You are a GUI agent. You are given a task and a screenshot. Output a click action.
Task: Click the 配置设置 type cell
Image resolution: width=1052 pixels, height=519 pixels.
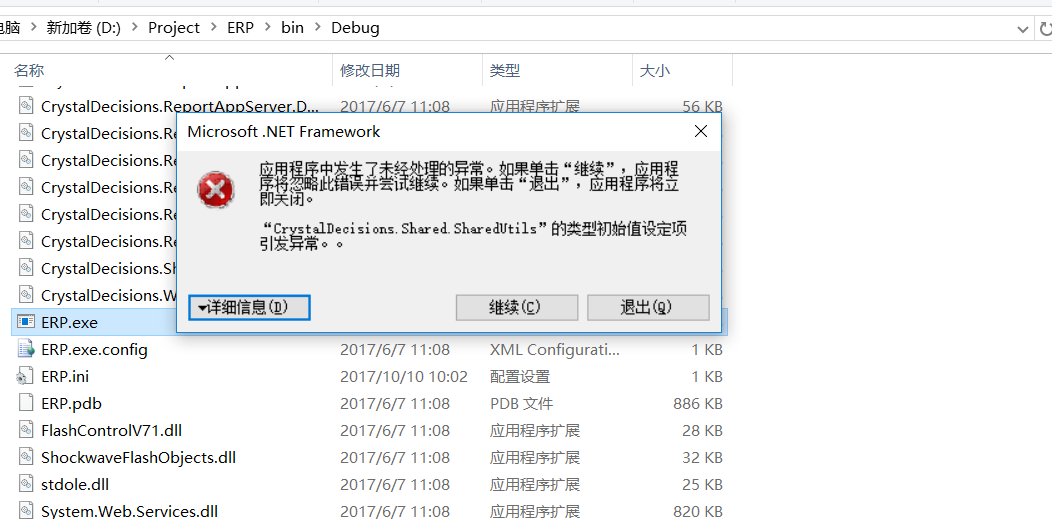tap(520, 377)
